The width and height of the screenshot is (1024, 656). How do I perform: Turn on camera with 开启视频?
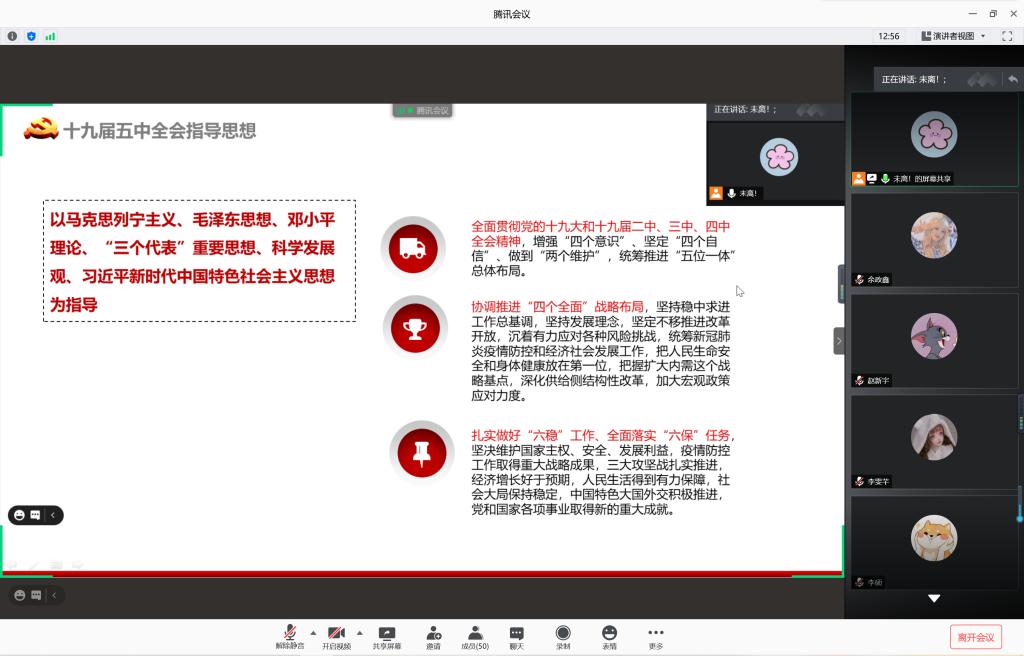(x=336, y=637)
